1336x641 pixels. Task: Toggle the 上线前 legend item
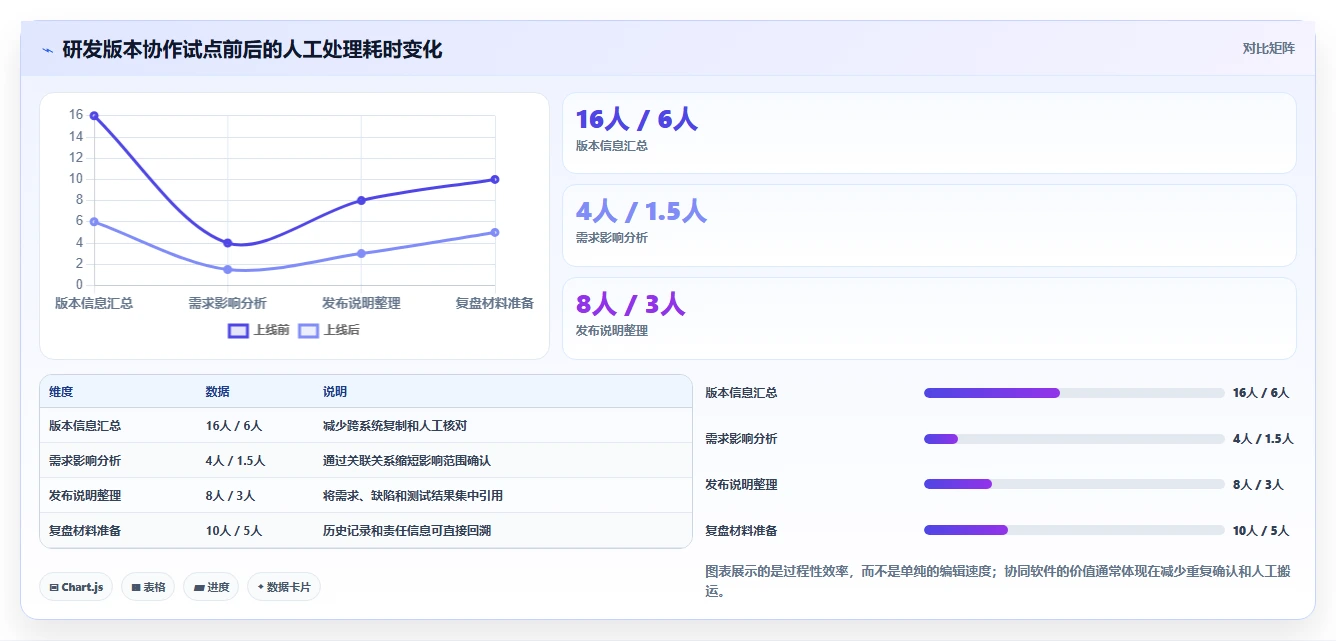[259, 330]
